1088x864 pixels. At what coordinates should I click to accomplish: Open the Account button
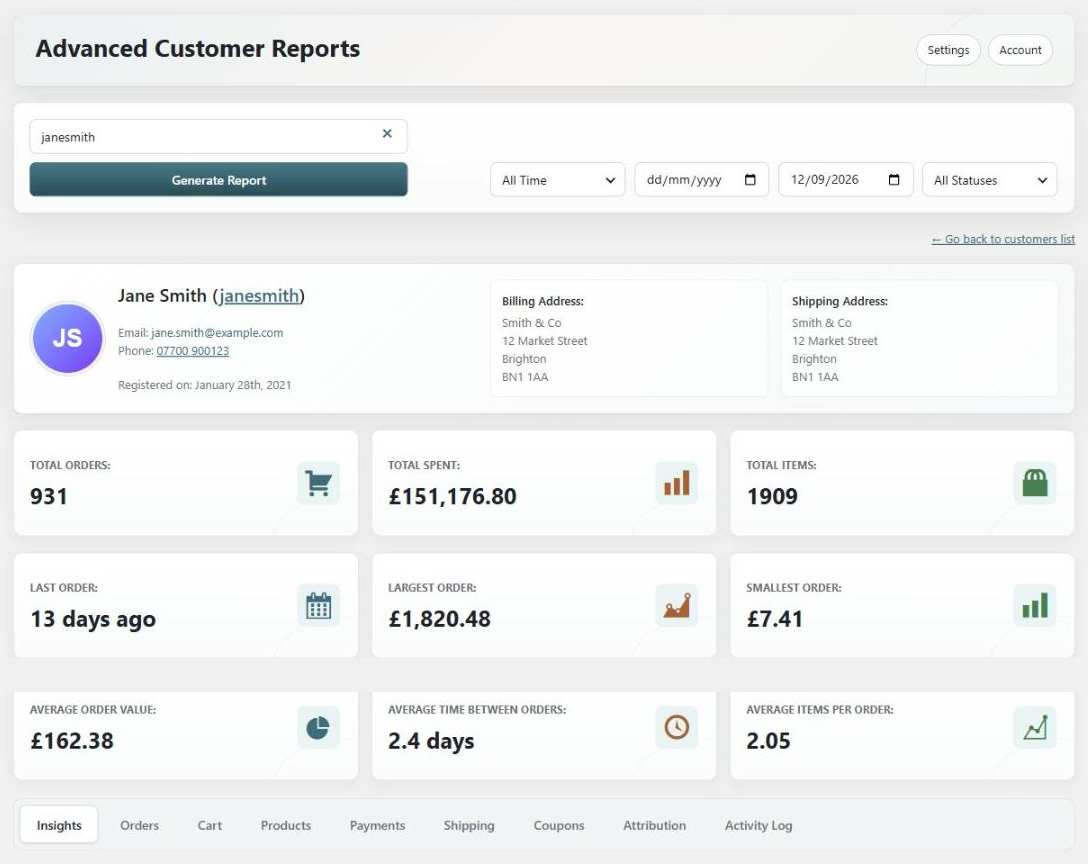click(1020, 50)
